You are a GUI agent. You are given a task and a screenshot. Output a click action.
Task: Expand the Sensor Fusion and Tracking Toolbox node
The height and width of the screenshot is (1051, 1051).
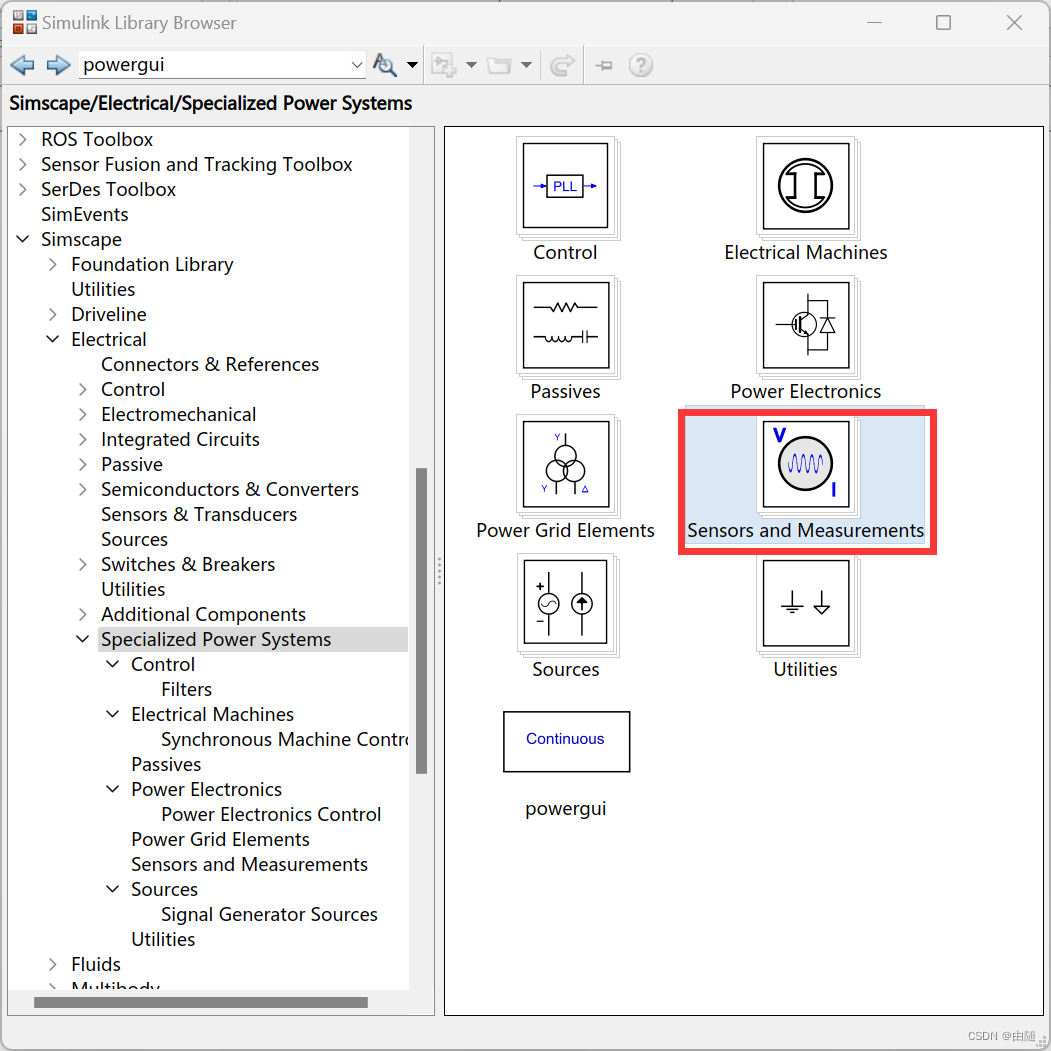pyautogui.click(x=23, y=164)
